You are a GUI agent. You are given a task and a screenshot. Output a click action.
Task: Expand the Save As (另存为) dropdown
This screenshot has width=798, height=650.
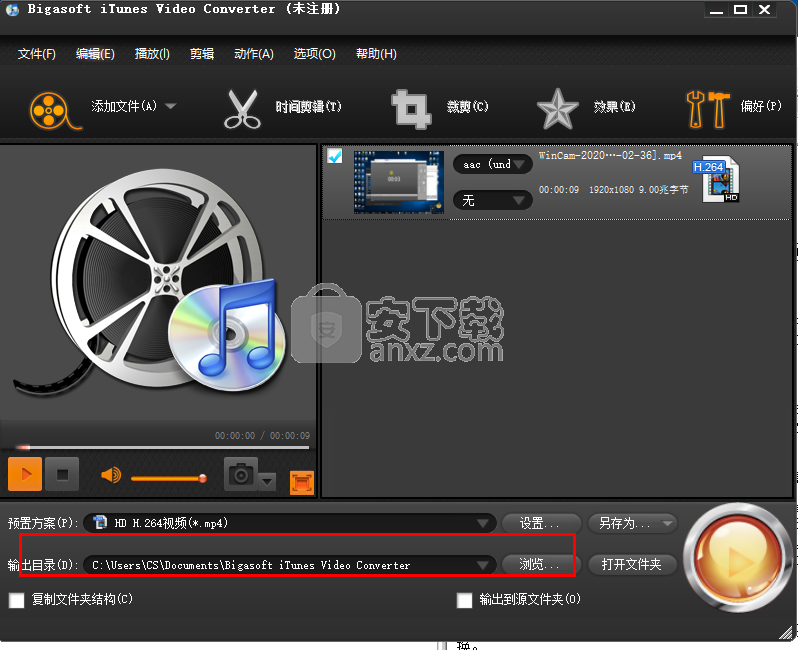tap(666, 523)
